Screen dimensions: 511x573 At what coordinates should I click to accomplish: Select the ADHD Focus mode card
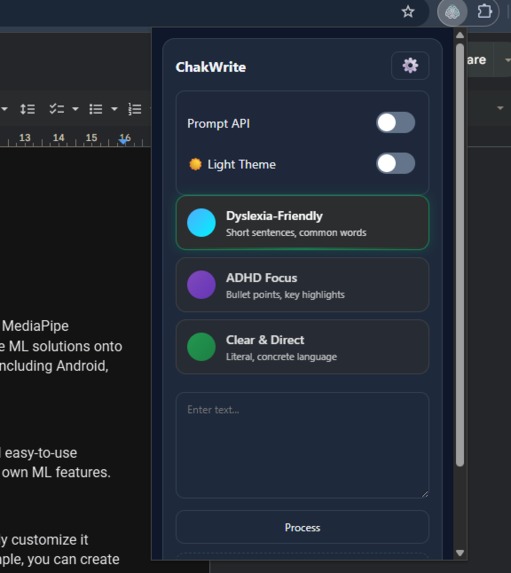click(x=302, y=285)
